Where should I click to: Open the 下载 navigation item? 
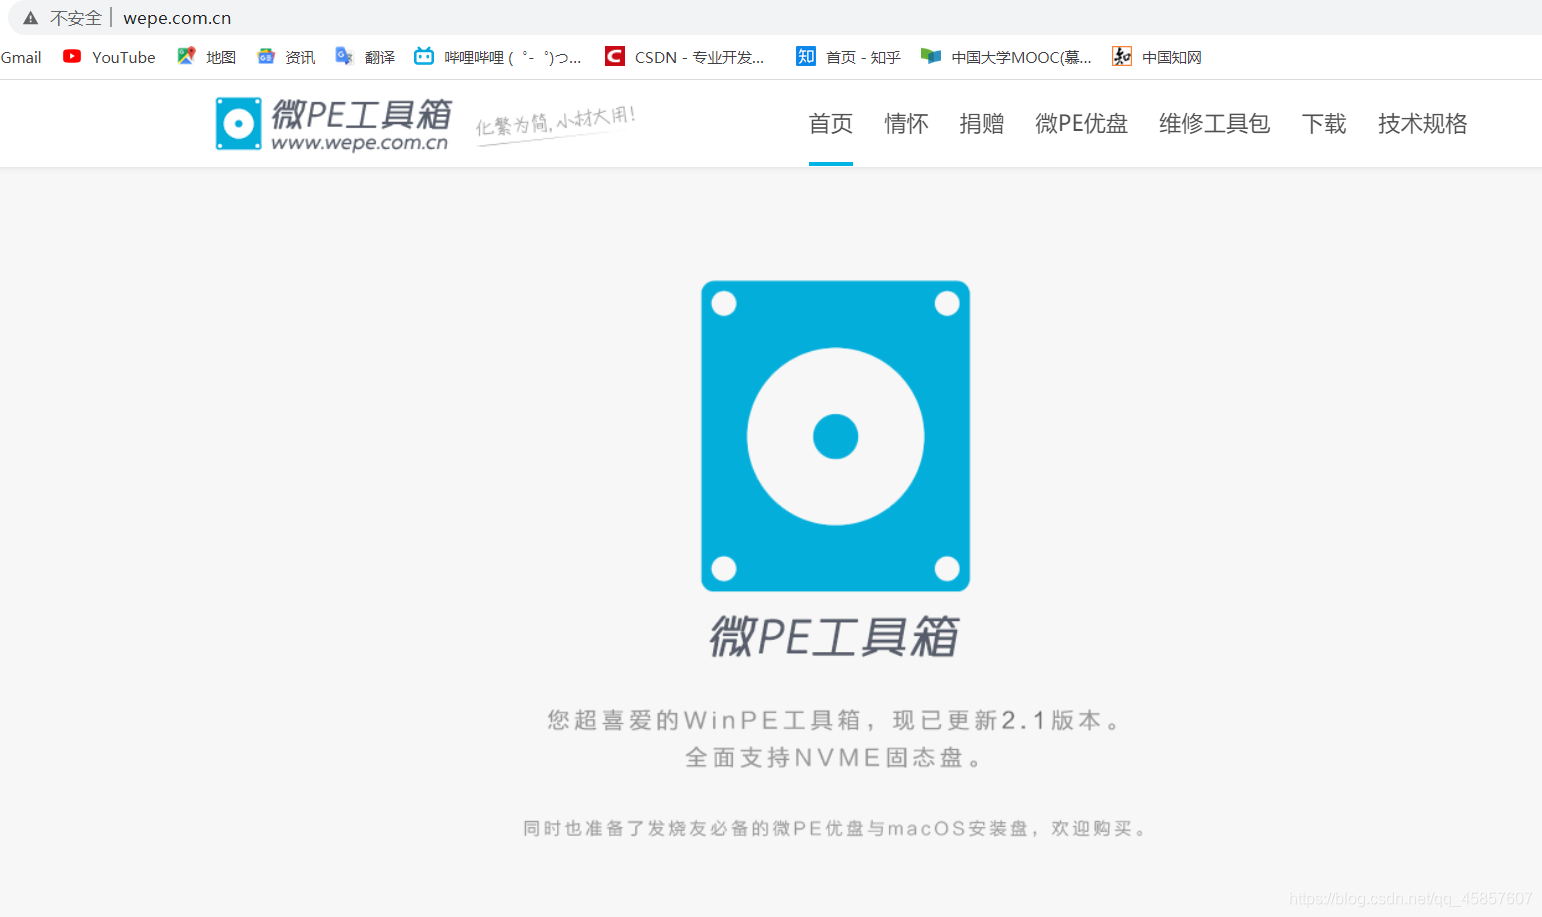click(x=1324, y=124)
